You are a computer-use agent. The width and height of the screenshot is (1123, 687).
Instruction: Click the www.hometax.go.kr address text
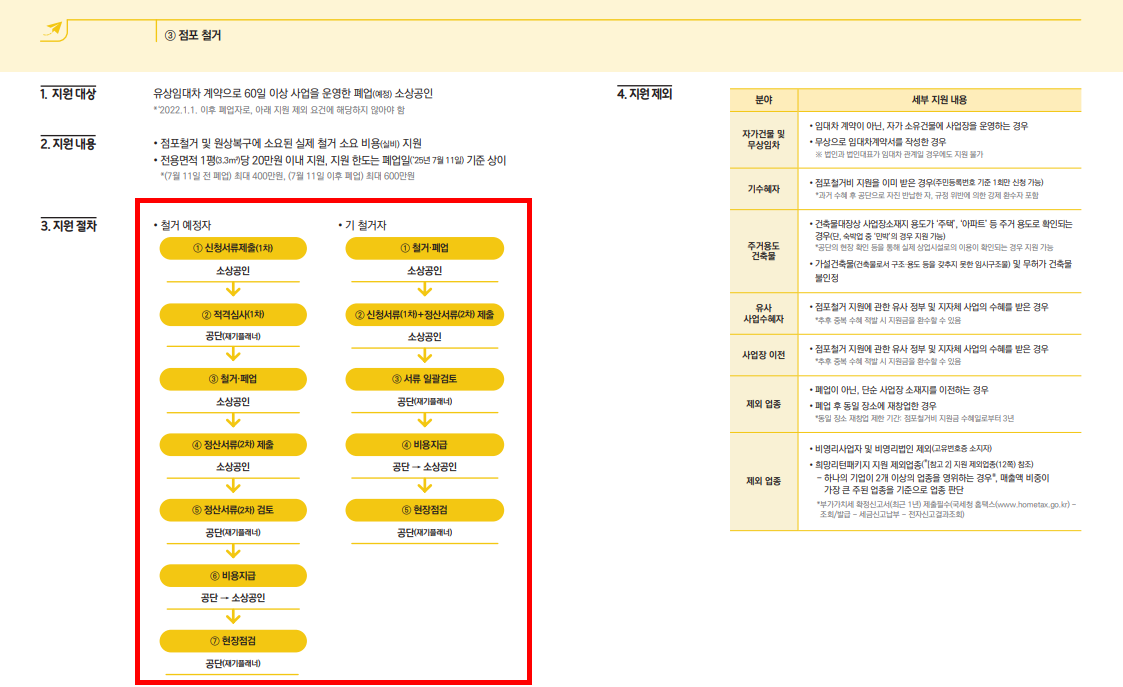pyautogui.click(x=1032, y=504)
